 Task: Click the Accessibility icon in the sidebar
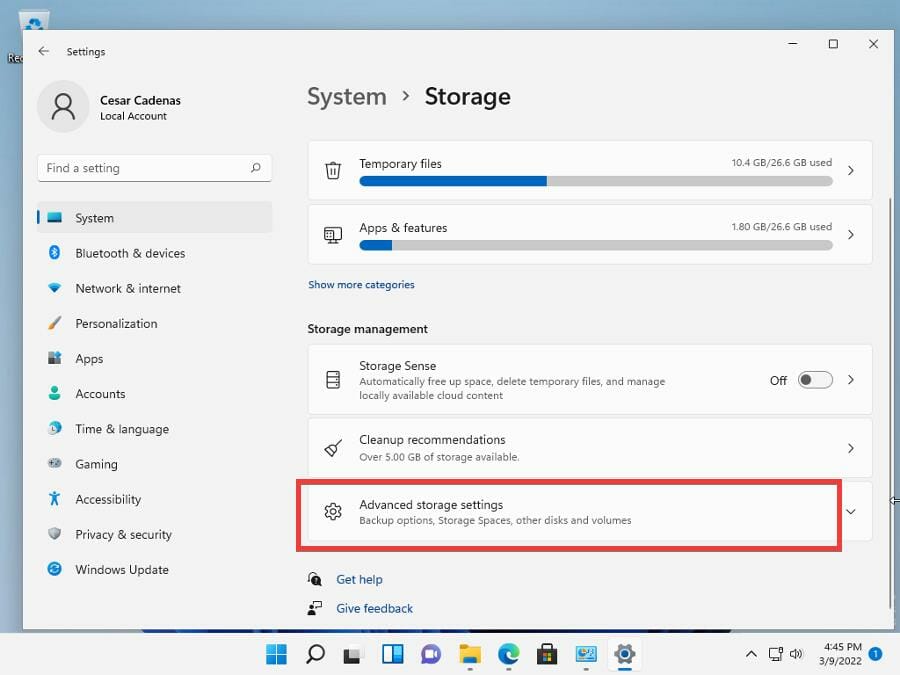[x=55, y=499]
